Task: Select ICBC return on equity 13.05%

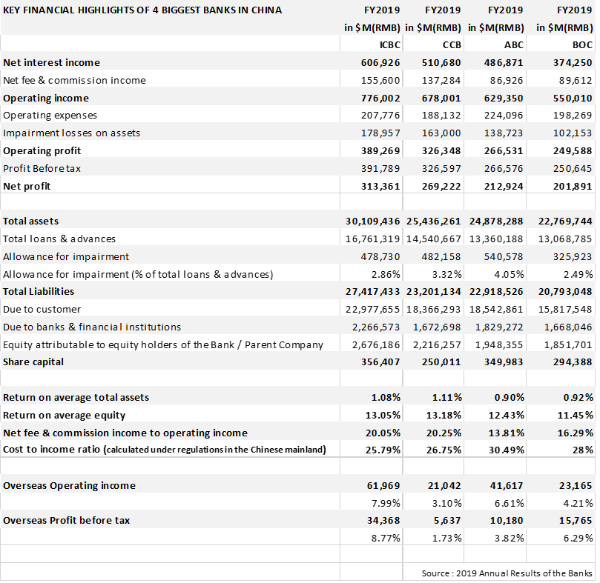Action: [383, 415]
